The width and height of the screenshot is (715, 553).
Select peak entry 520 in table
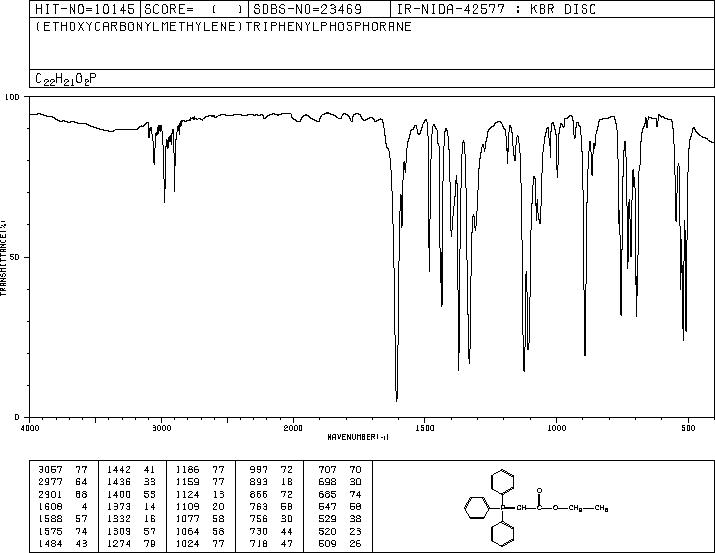pos(340,532)
